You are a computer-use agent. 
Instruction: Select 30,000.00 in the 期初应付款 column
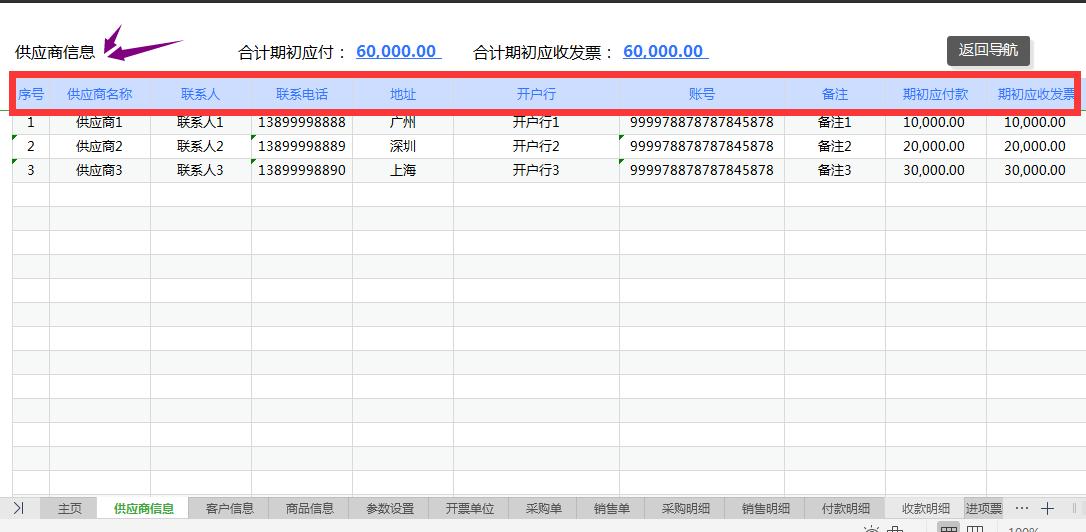pos(935,170)
